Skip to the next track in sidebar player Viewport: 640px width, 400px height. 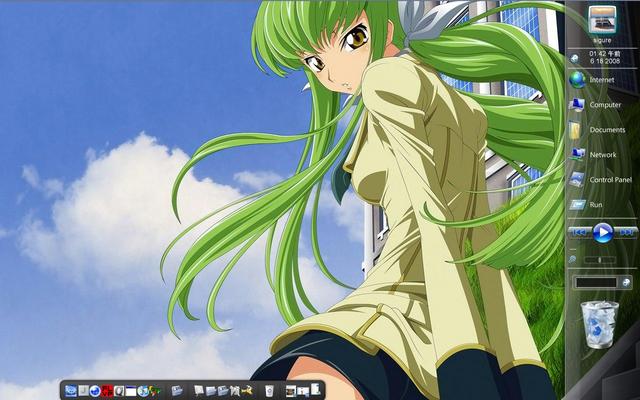(x=626, y=232)
